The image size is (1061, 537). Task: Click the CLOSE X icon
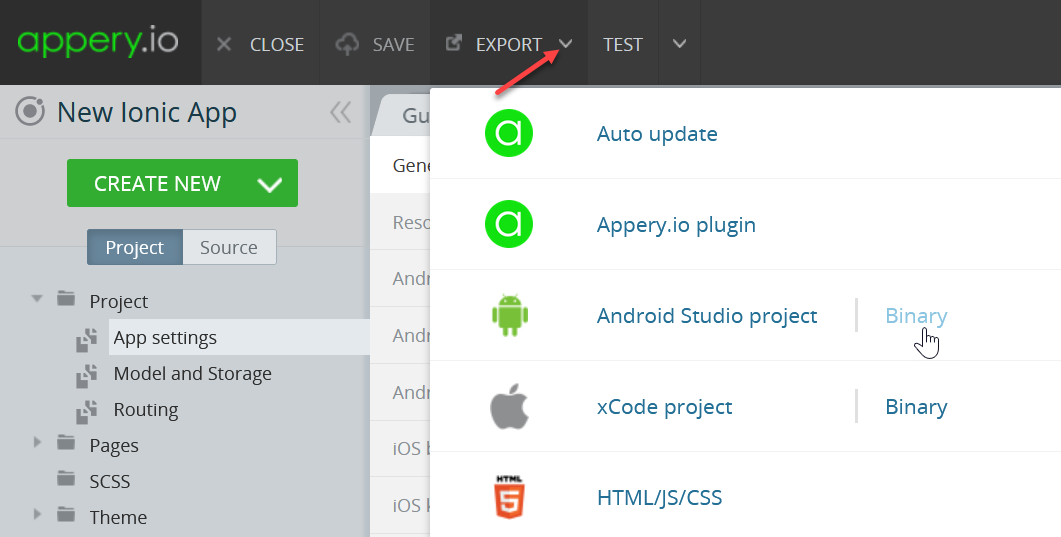(x=224, y=45)
